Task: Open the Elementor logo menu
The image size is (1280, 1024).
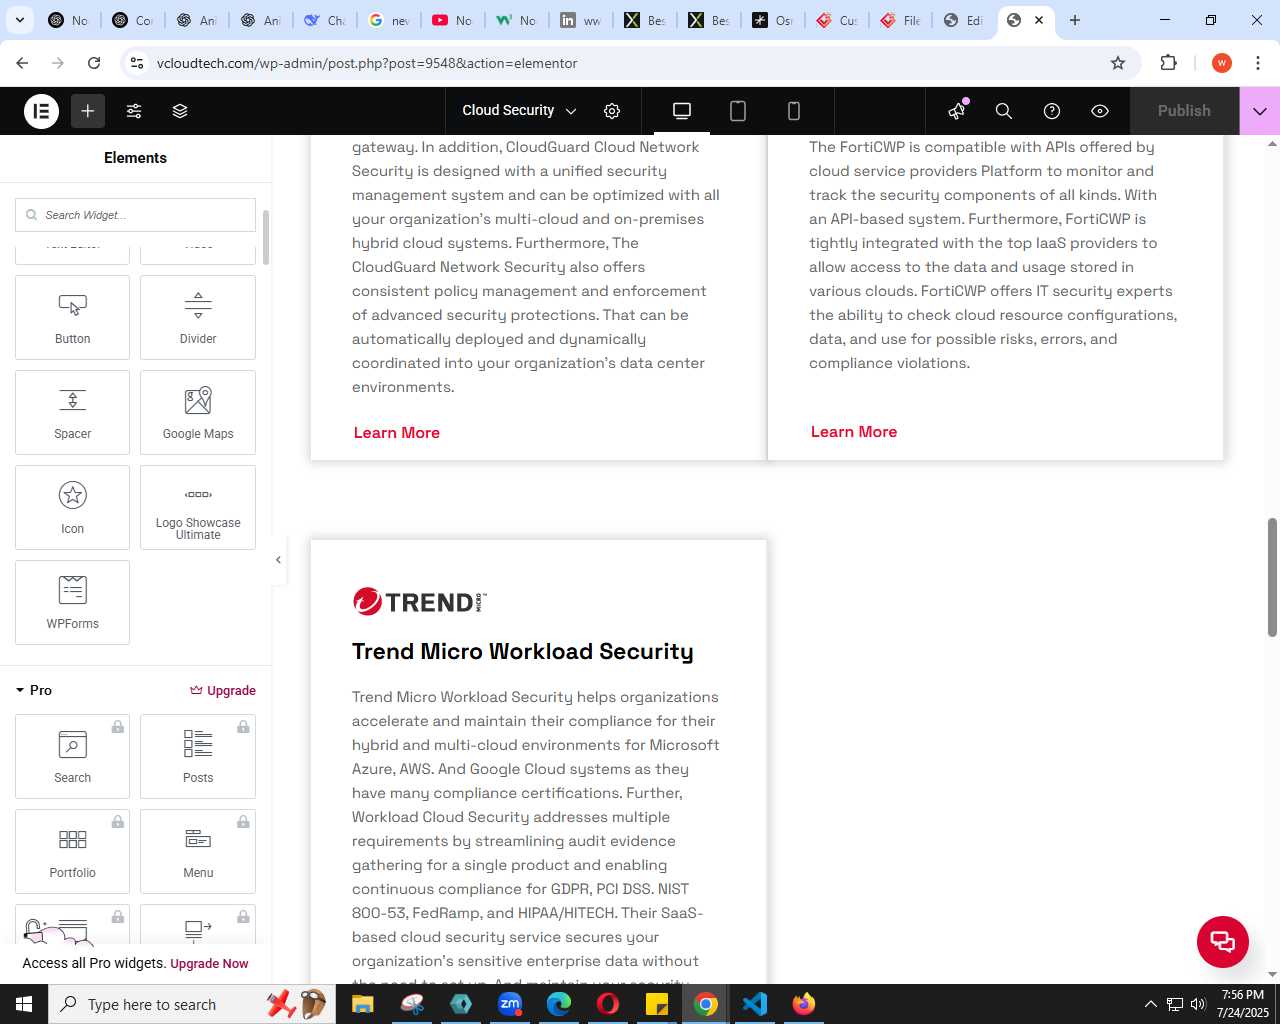Action: (42, 111)
